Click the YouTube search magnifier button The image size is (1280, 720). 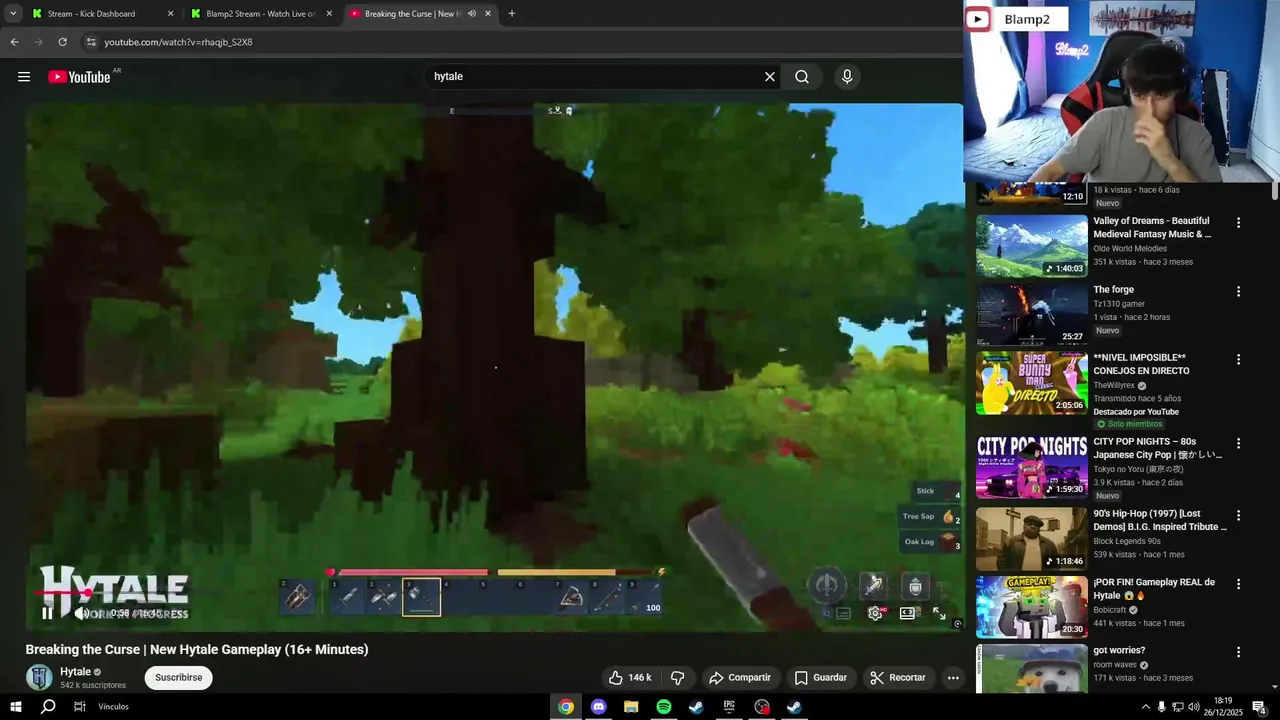coord(802,77)
